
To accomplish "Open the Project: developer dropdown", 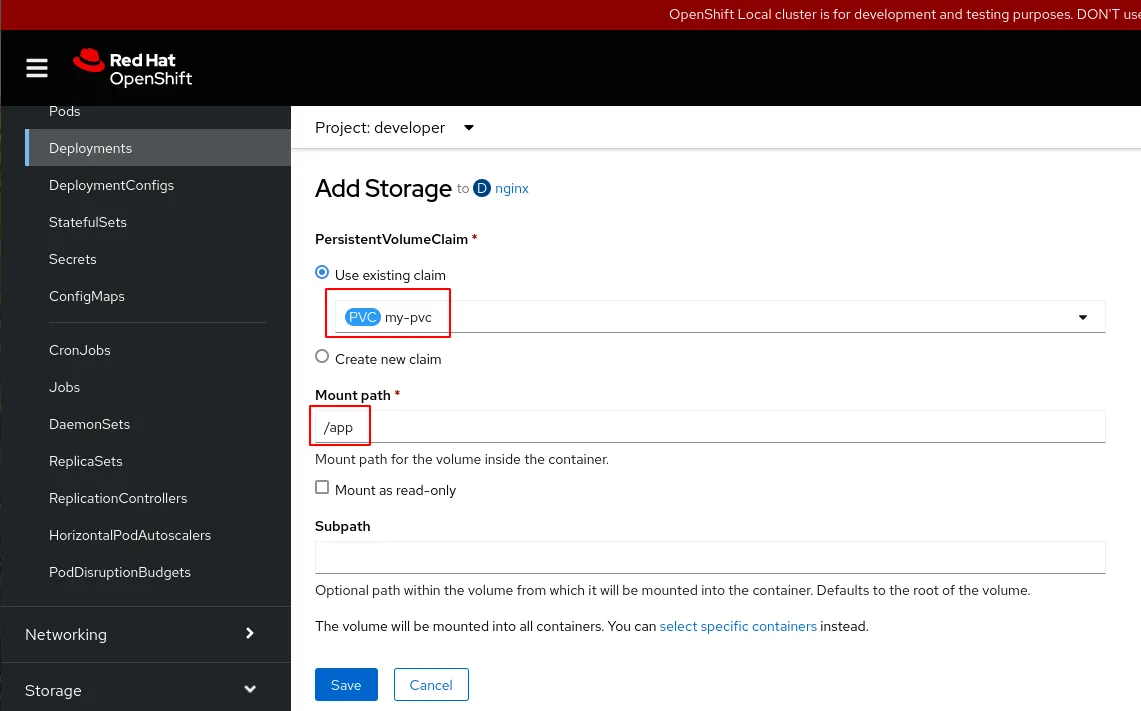I will point(395,128).
